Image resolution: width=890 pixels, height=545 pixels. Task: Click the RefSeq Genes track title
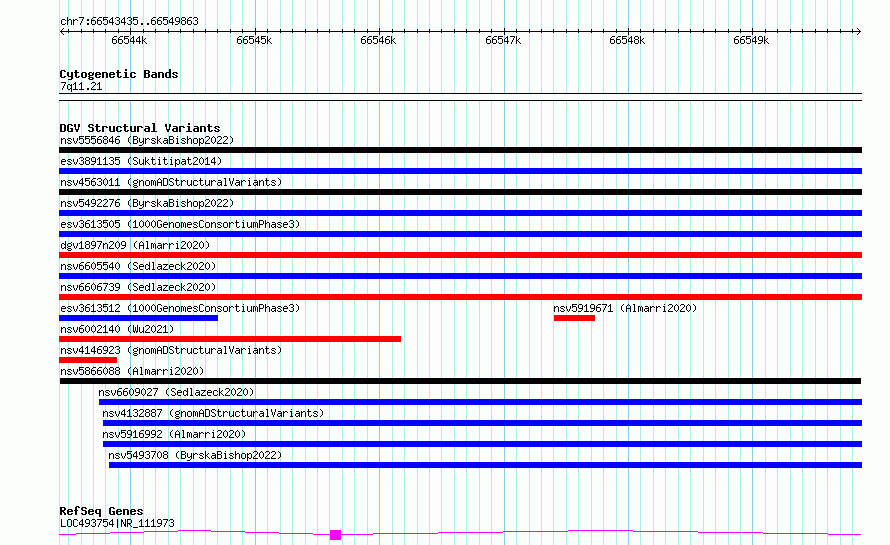point(101,512)
